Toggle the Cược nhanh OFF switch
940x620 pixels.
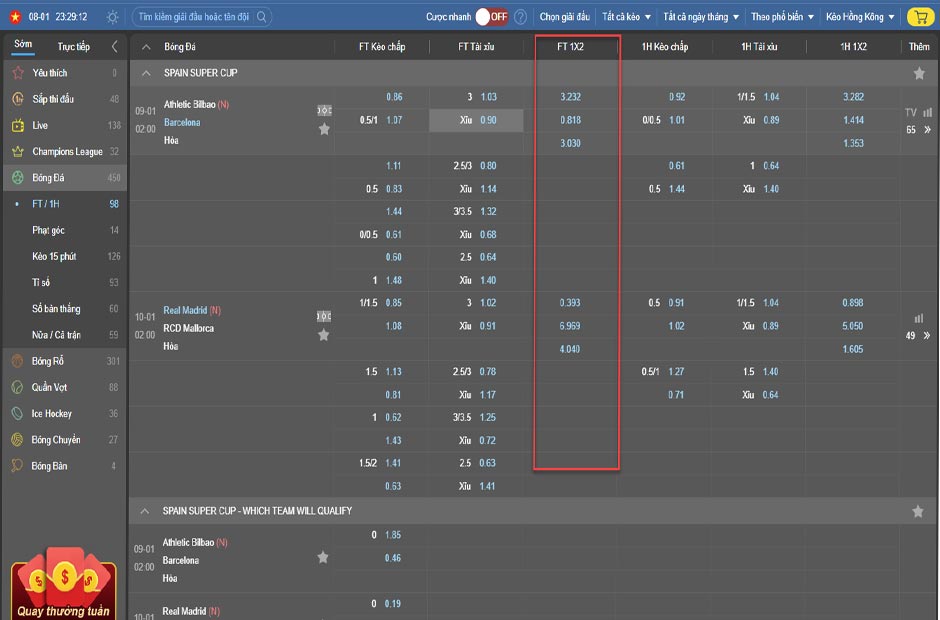pyautogui.click(x=492, y=17)
